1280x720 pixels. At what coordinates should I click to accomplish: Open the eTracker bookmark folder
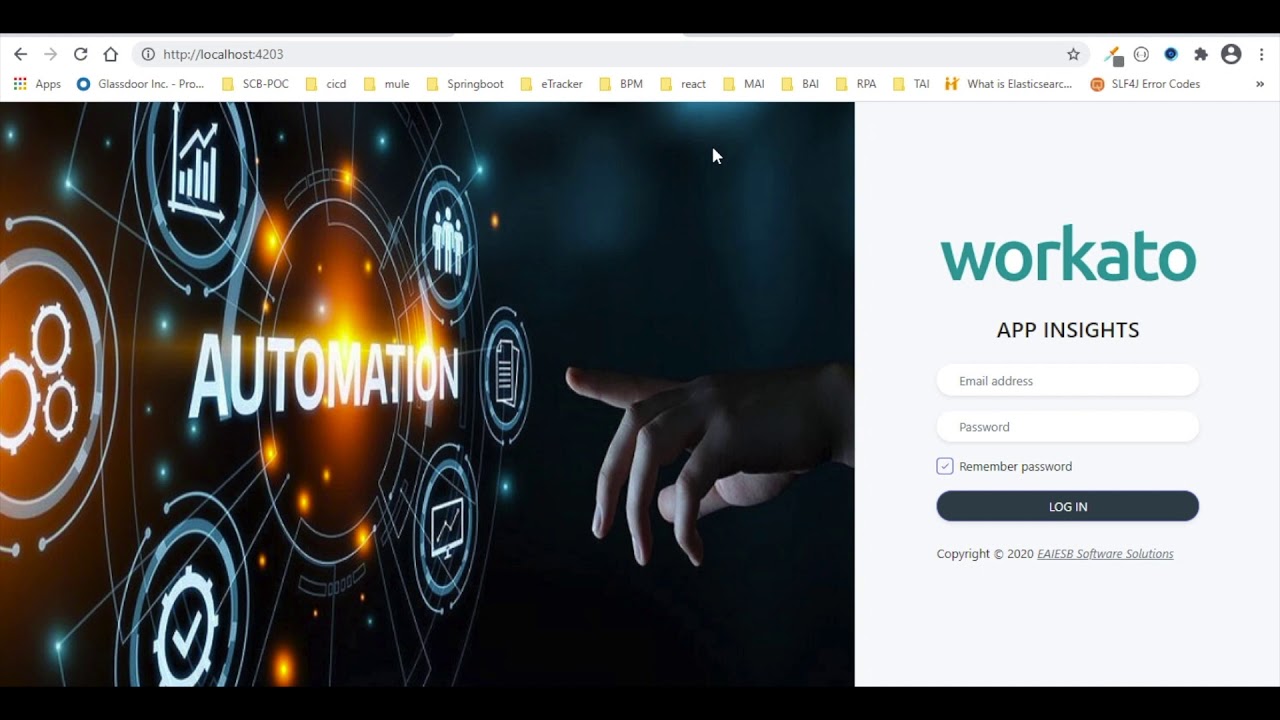click(x=552, y=84)
